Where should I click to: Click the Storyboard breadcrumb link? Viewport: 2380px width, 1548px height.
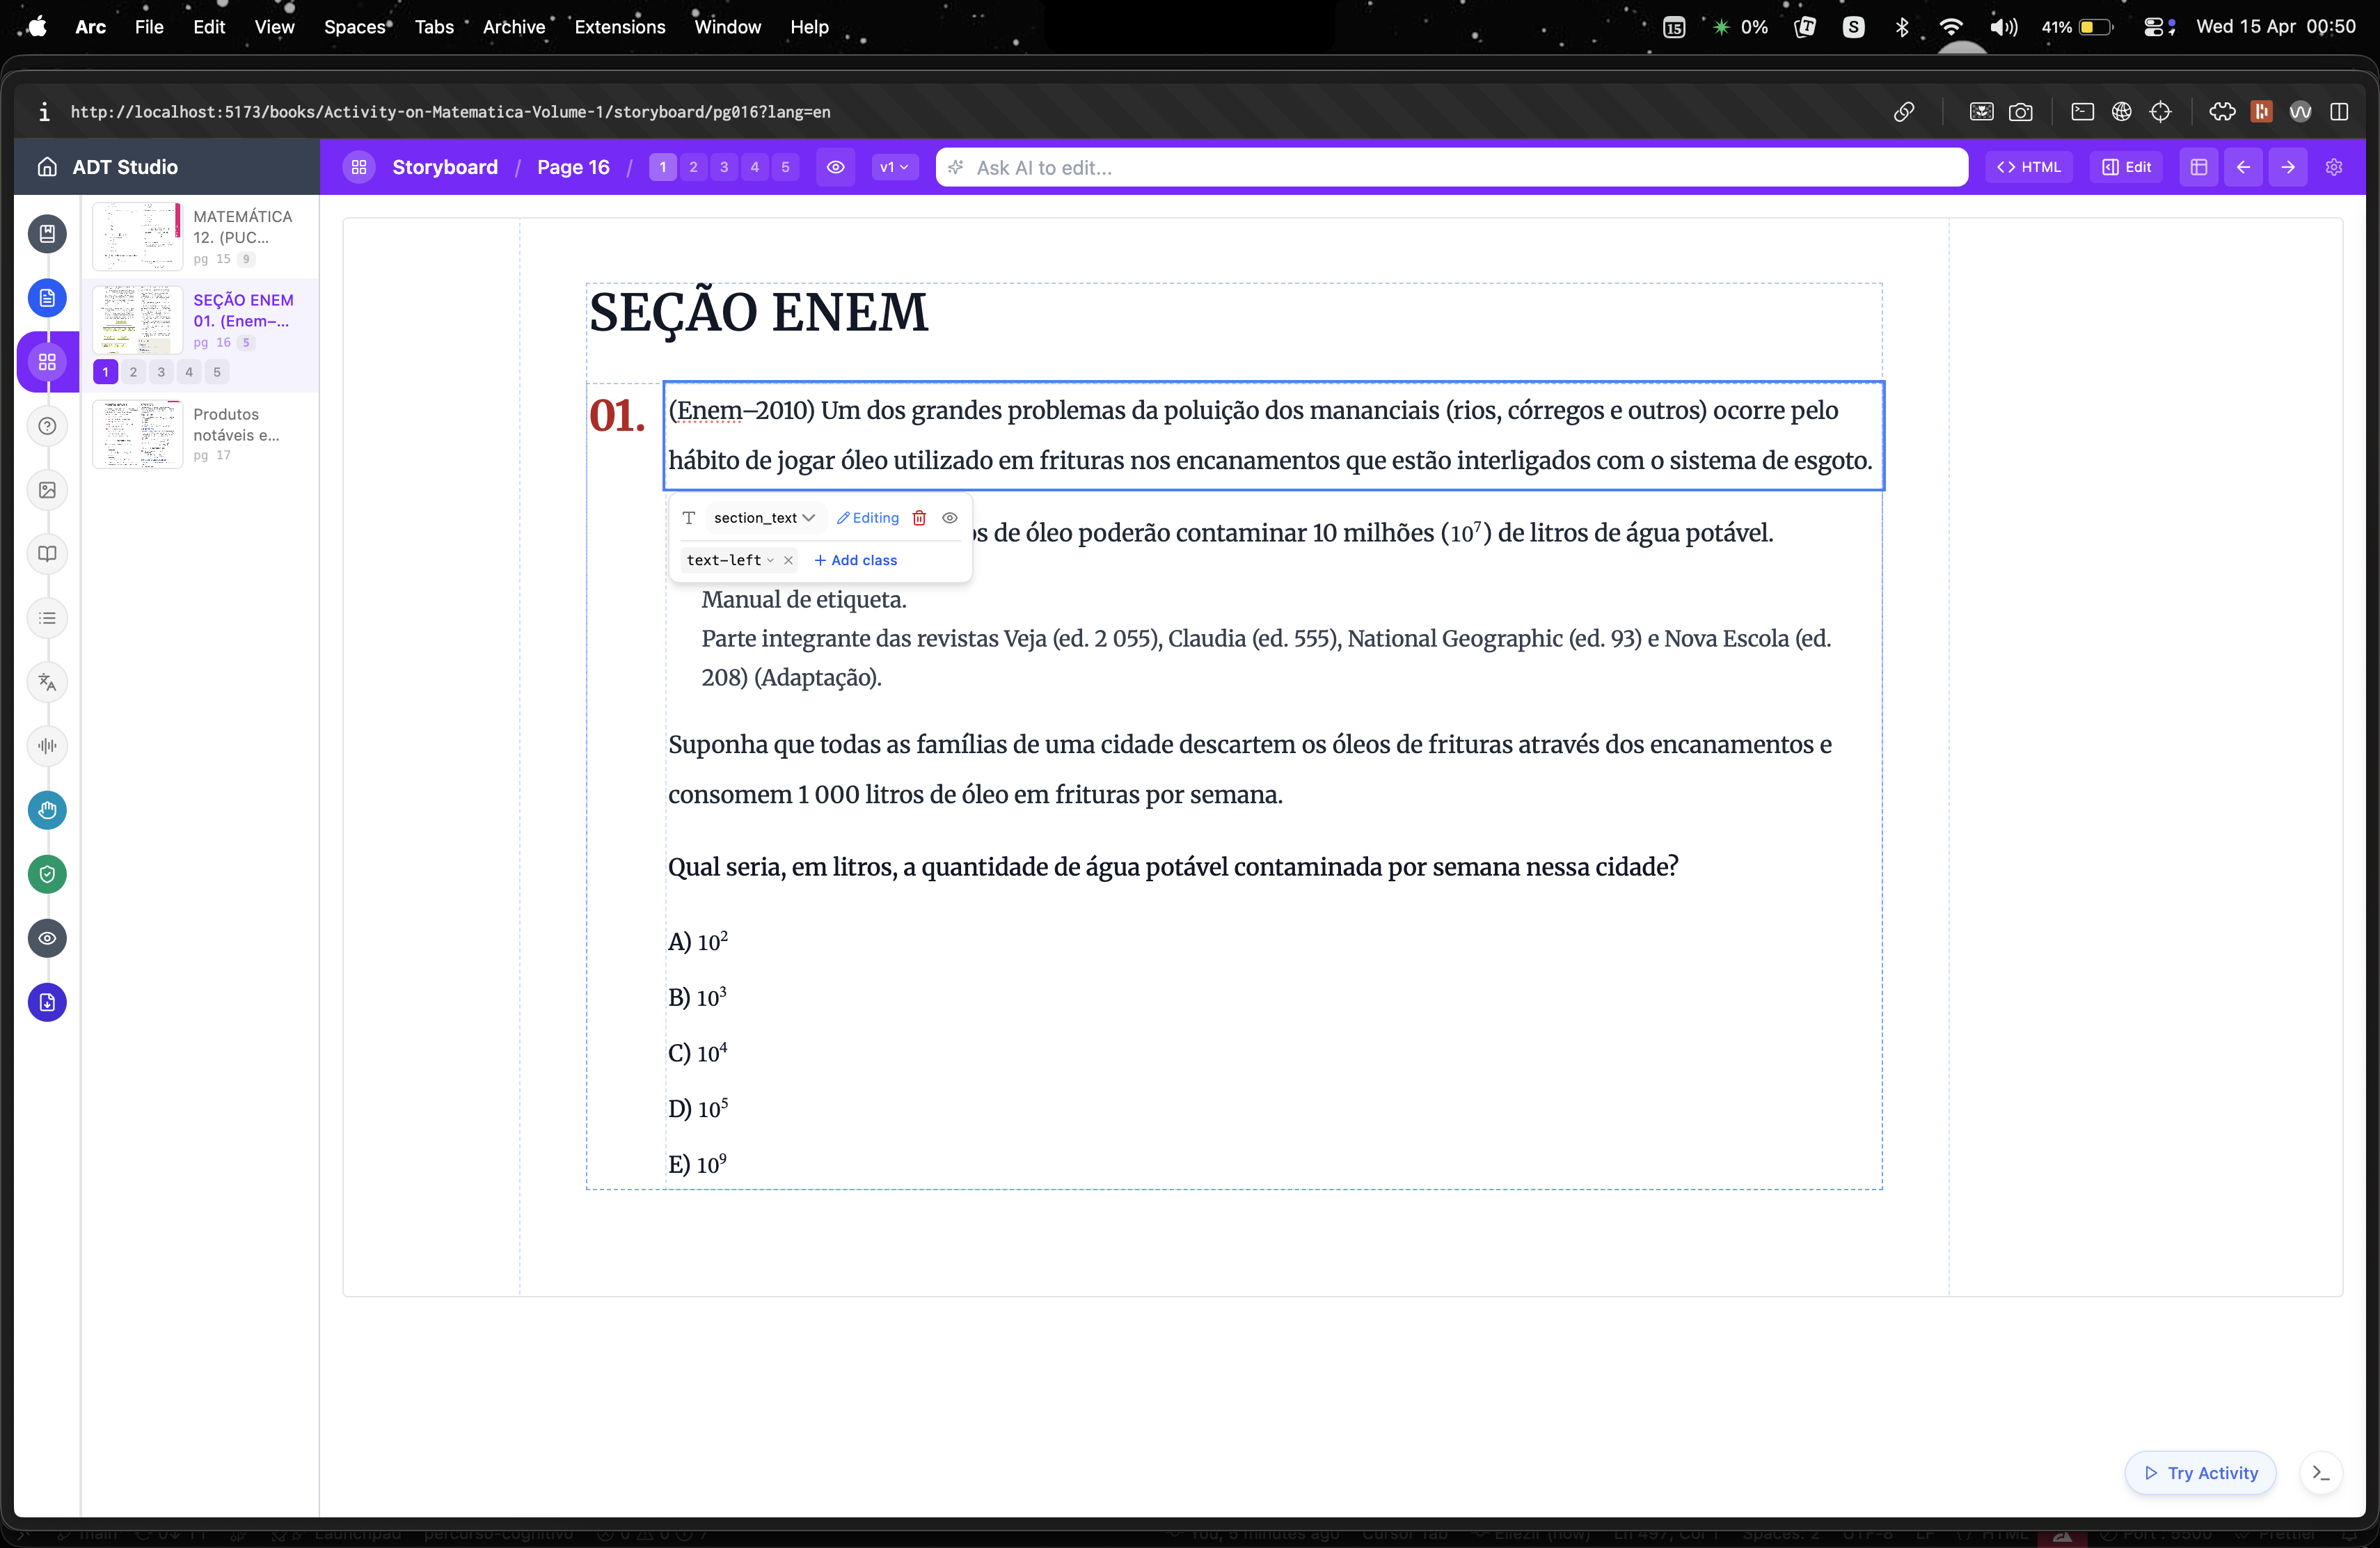point(444,167)
